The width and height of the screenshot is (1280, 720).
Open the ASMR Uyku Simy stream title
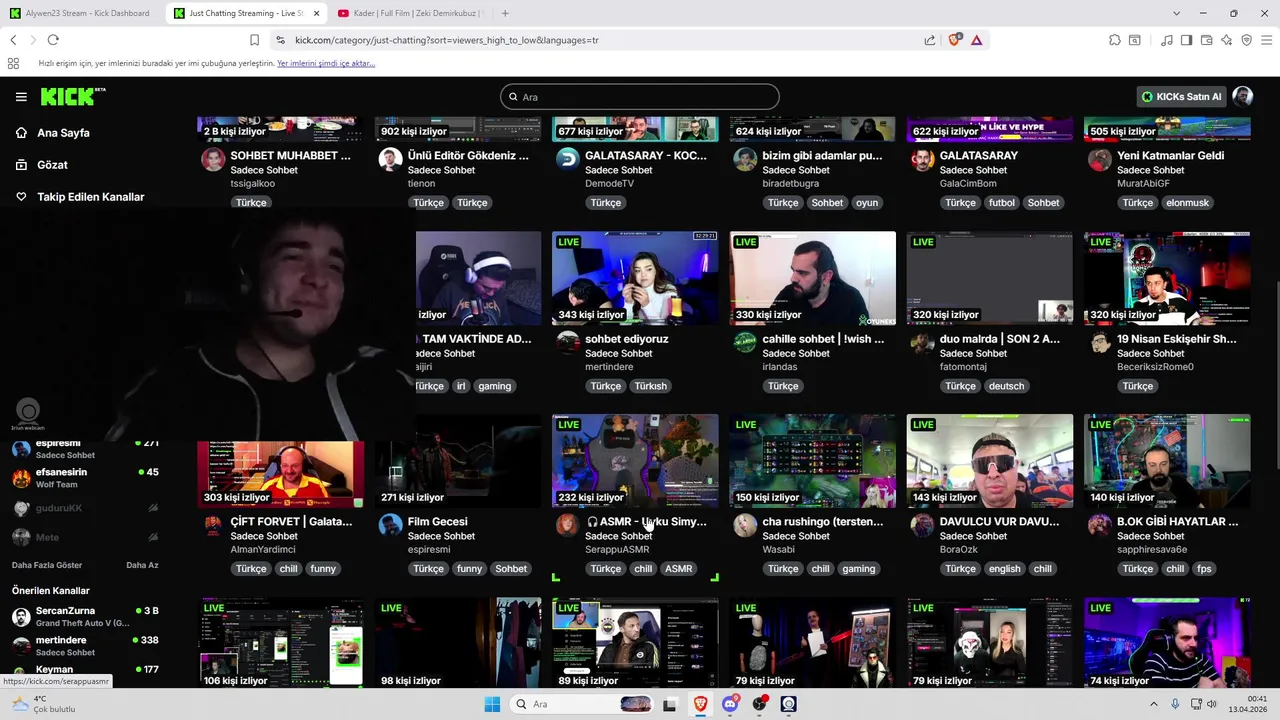click(646, 522)
